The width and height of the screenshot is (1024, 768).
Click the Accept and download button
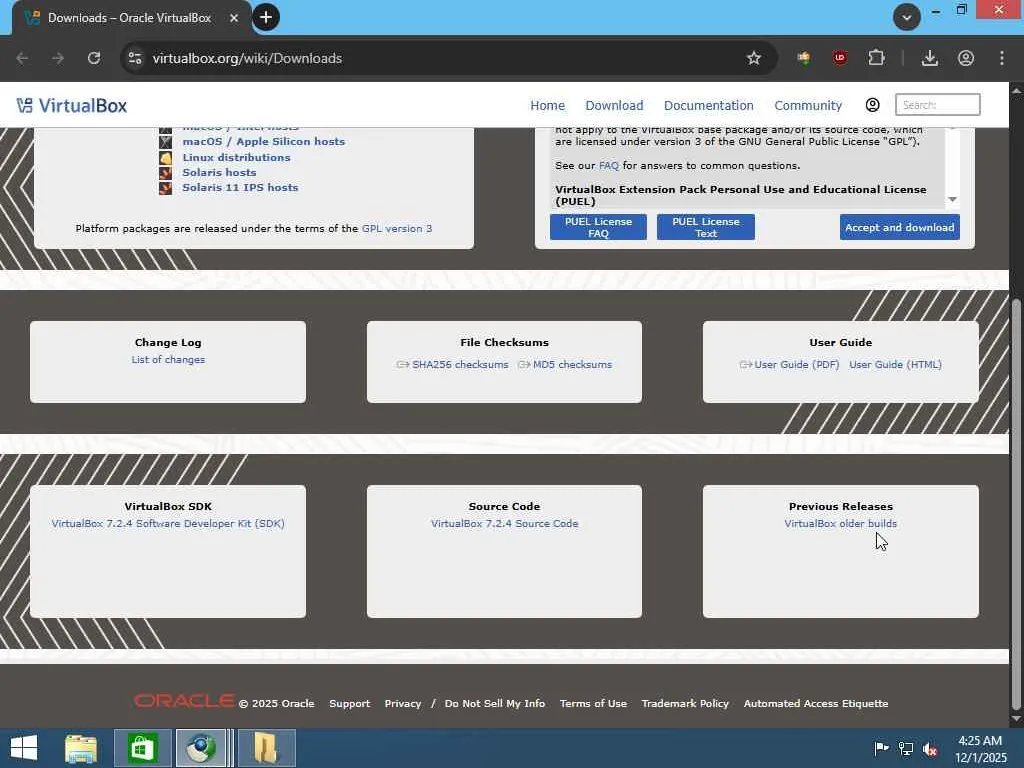click(900, 227)
